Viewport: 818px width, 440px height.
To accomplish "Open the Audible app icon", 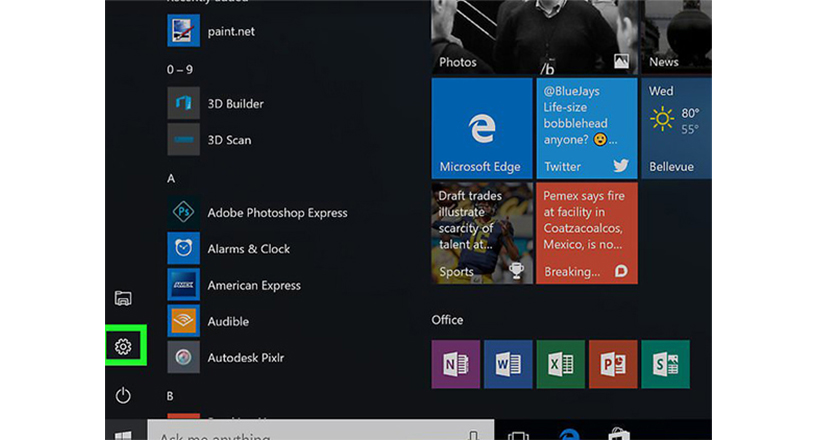I will point(183,320).
